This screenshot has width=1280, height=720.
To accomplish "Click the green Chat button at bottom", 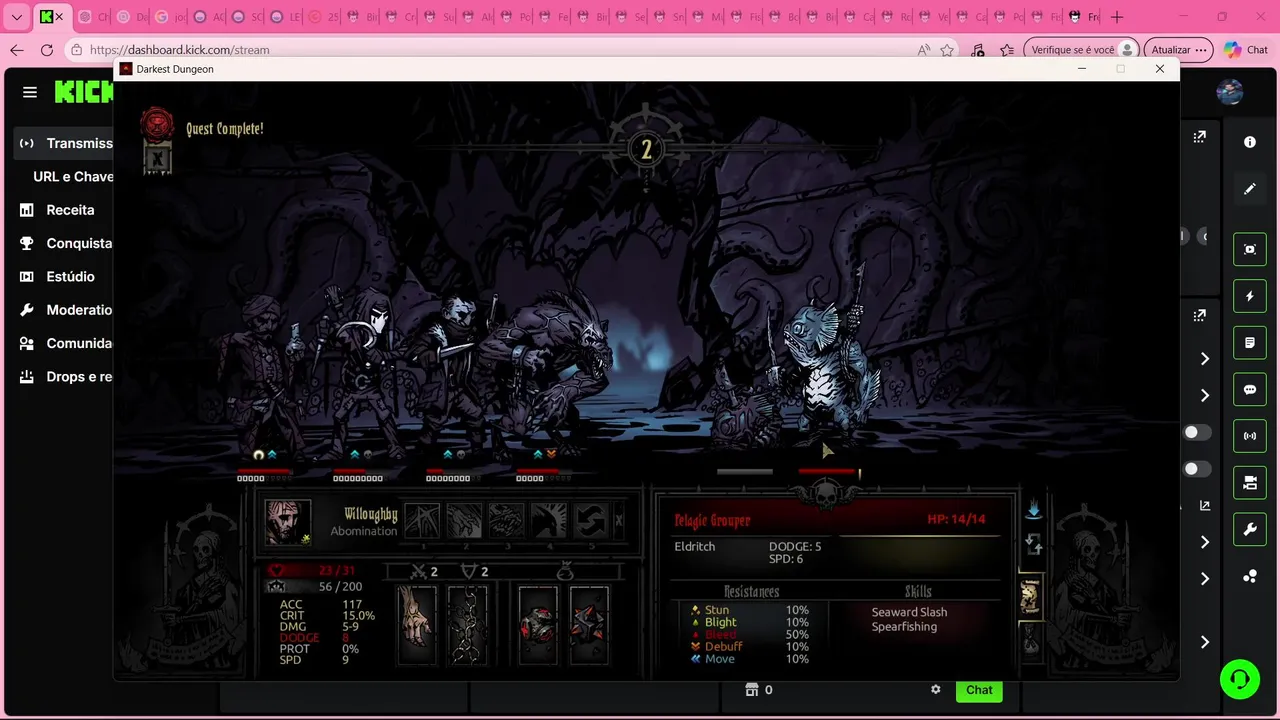I will 979,690.
